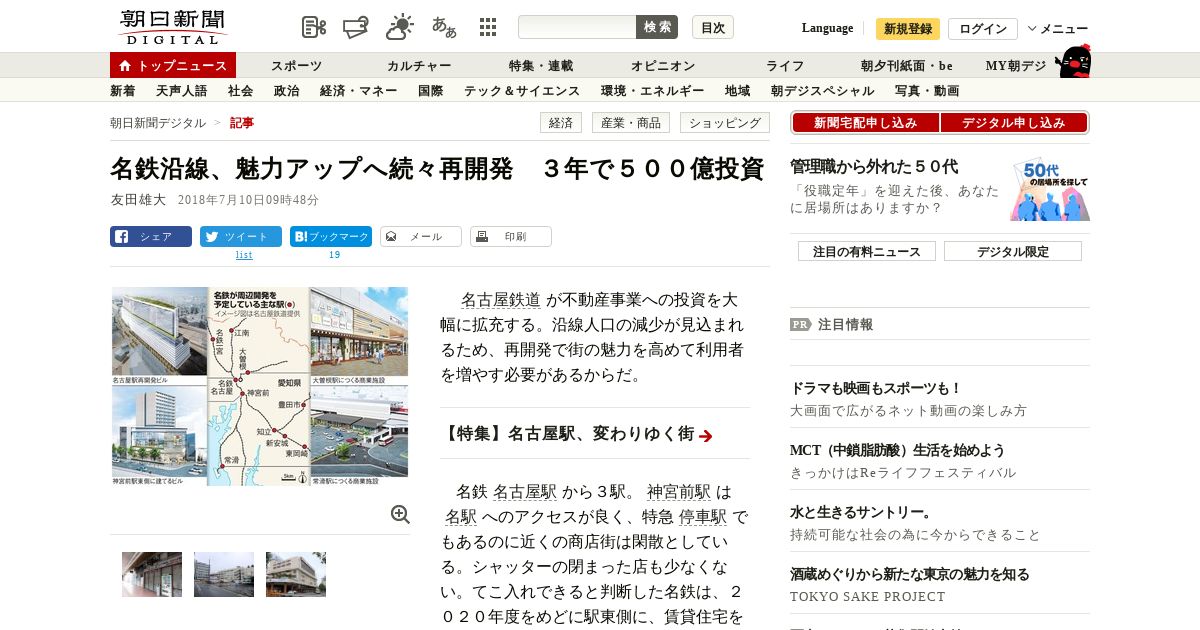The image size is (1200, 630).
Task: Send article via メール button
Action: (x=421, y=237)
